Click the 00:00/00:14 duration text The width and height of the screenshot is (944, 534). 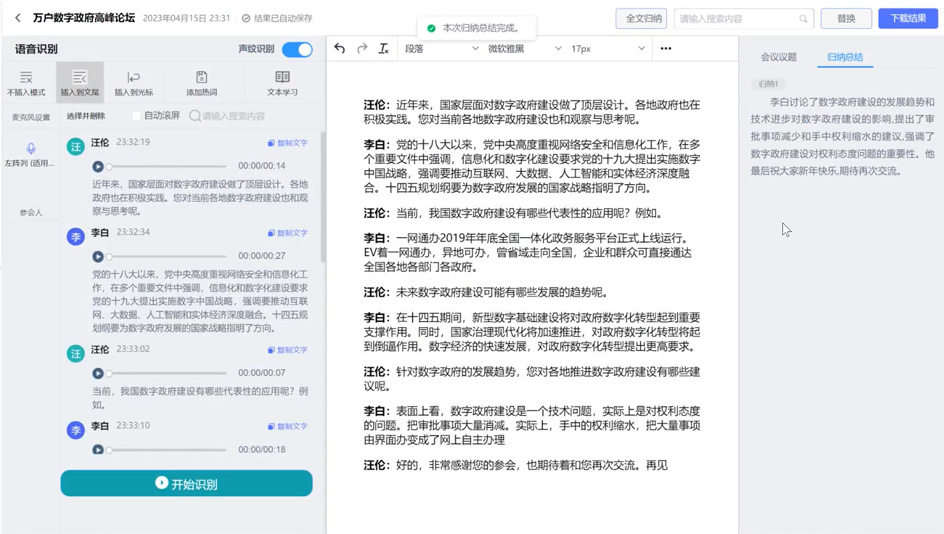[x=262, y=166]
